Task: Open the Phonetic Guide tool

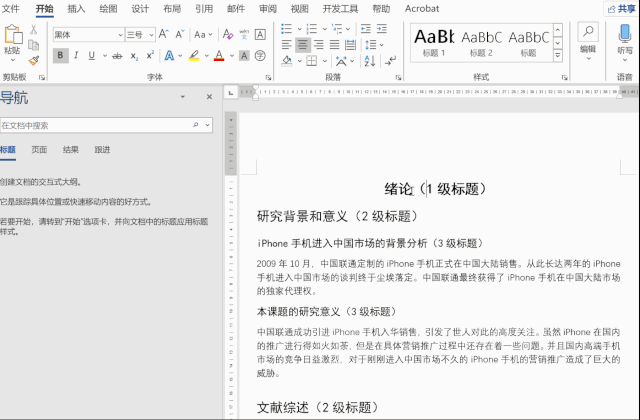Action: (244, 34)
